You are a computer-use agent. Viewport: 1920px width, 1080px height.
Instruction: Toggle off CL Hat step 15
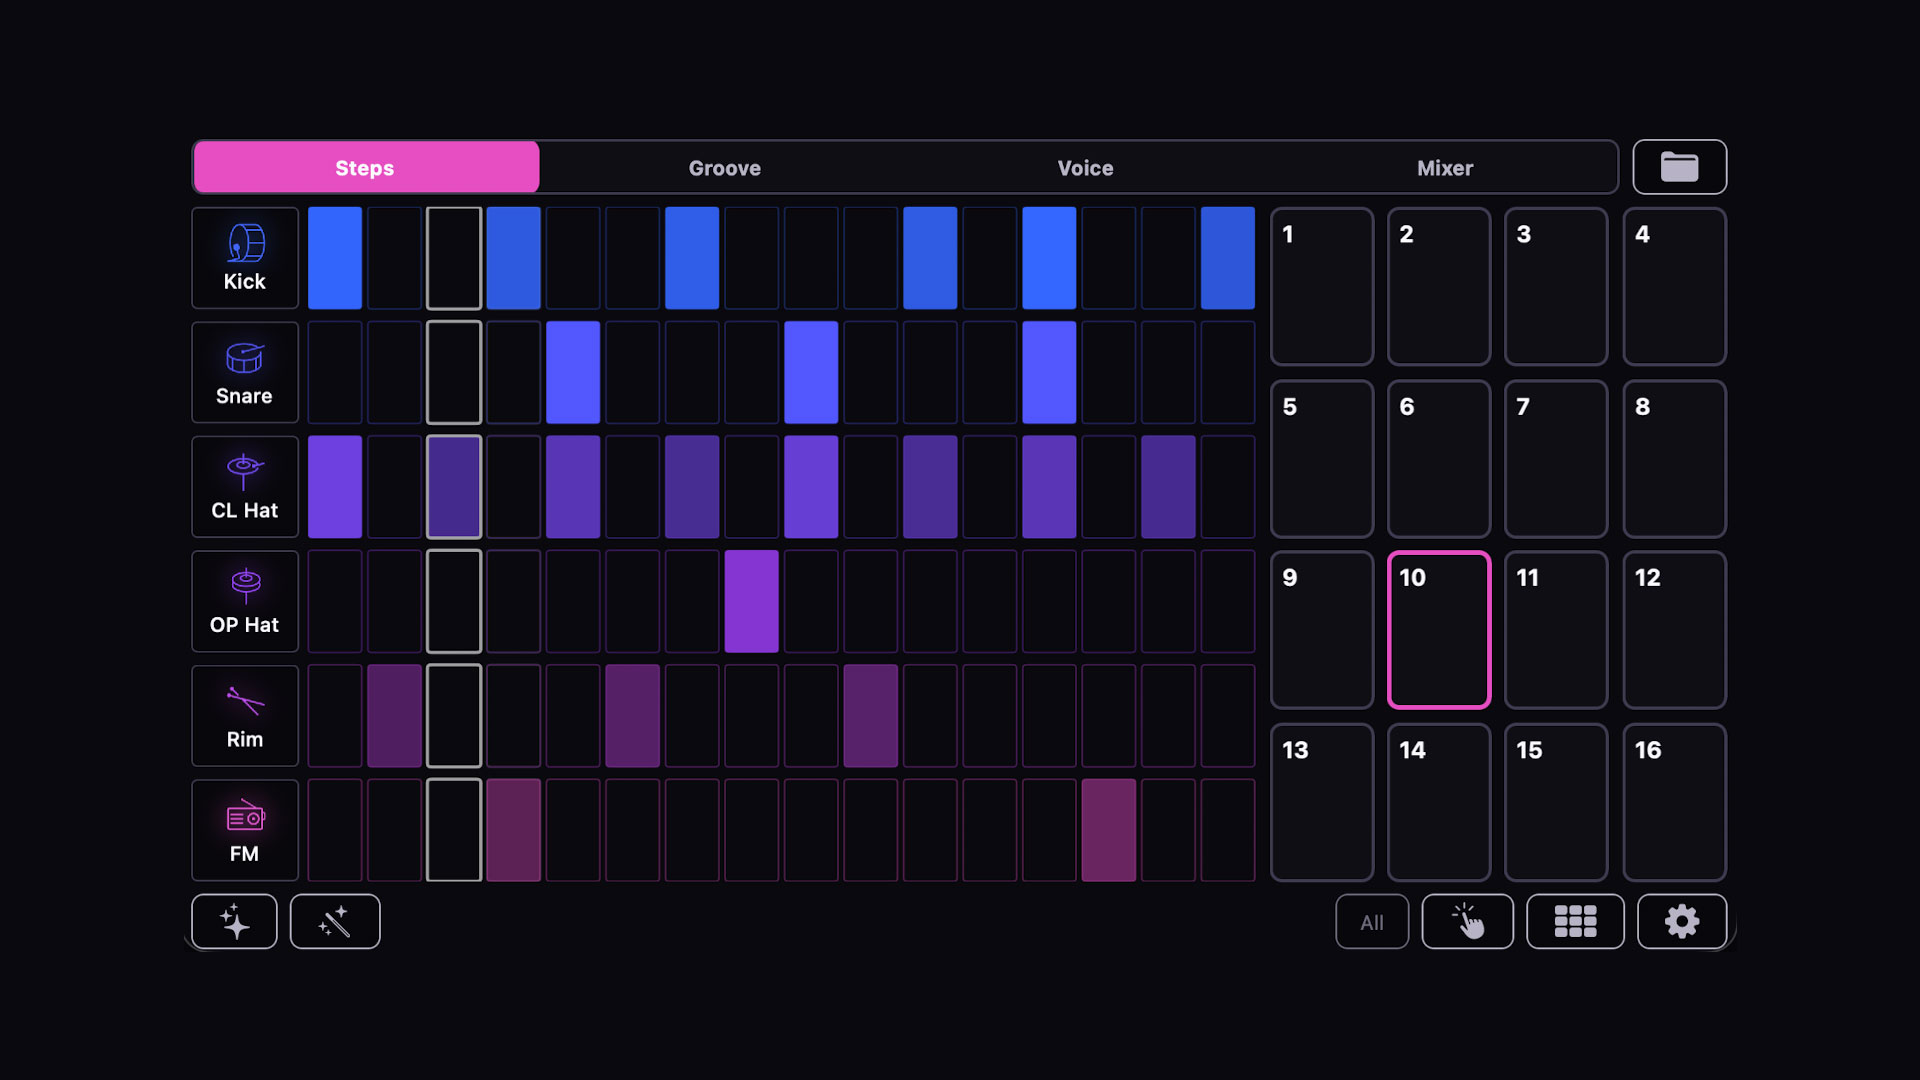tap(1168, 487)
